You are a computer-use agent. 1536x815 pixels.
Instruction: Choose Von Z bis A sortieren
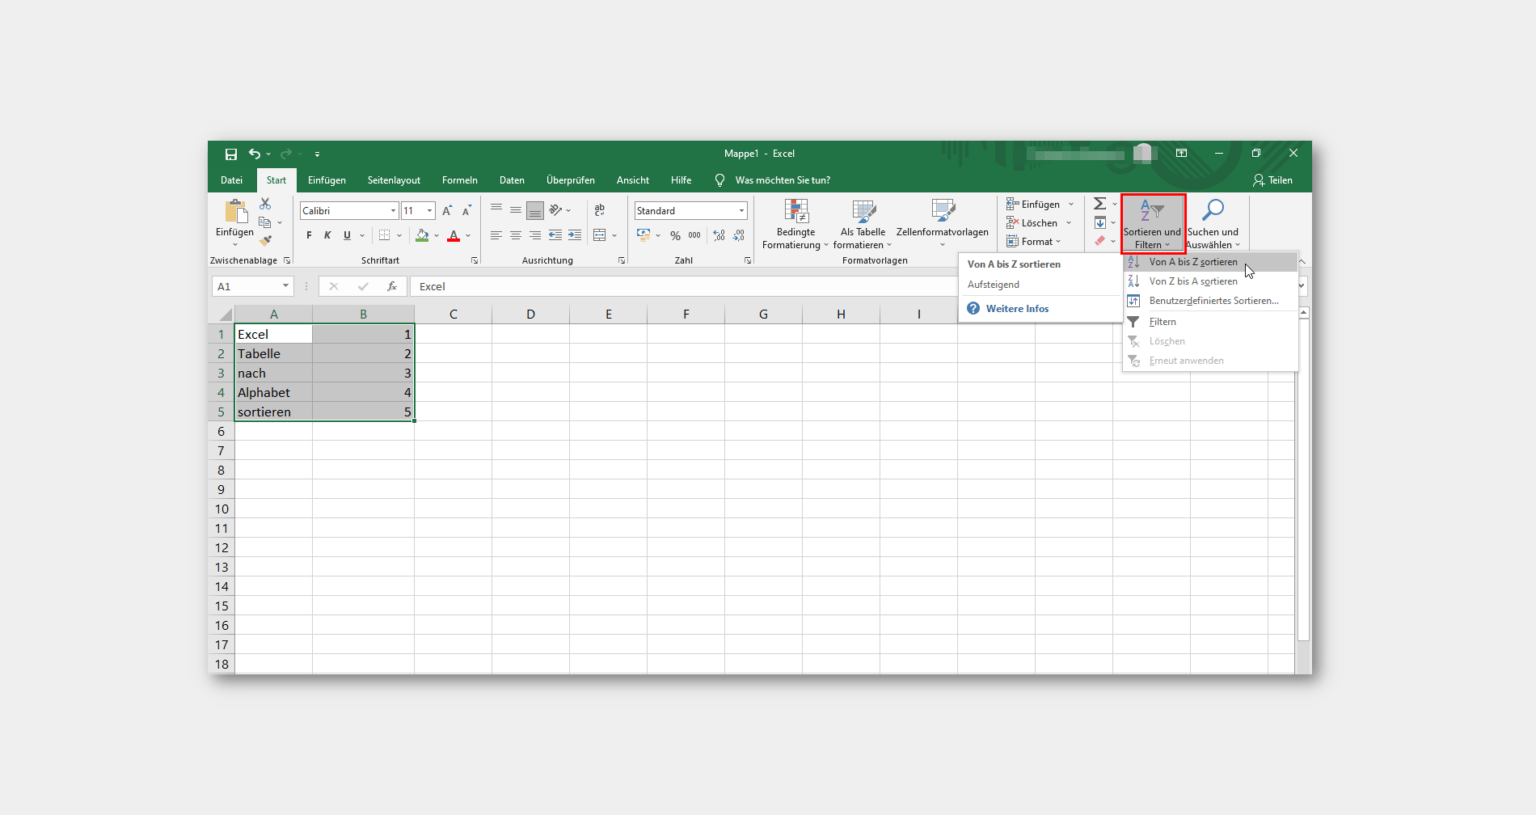[x=1193, y=282]
